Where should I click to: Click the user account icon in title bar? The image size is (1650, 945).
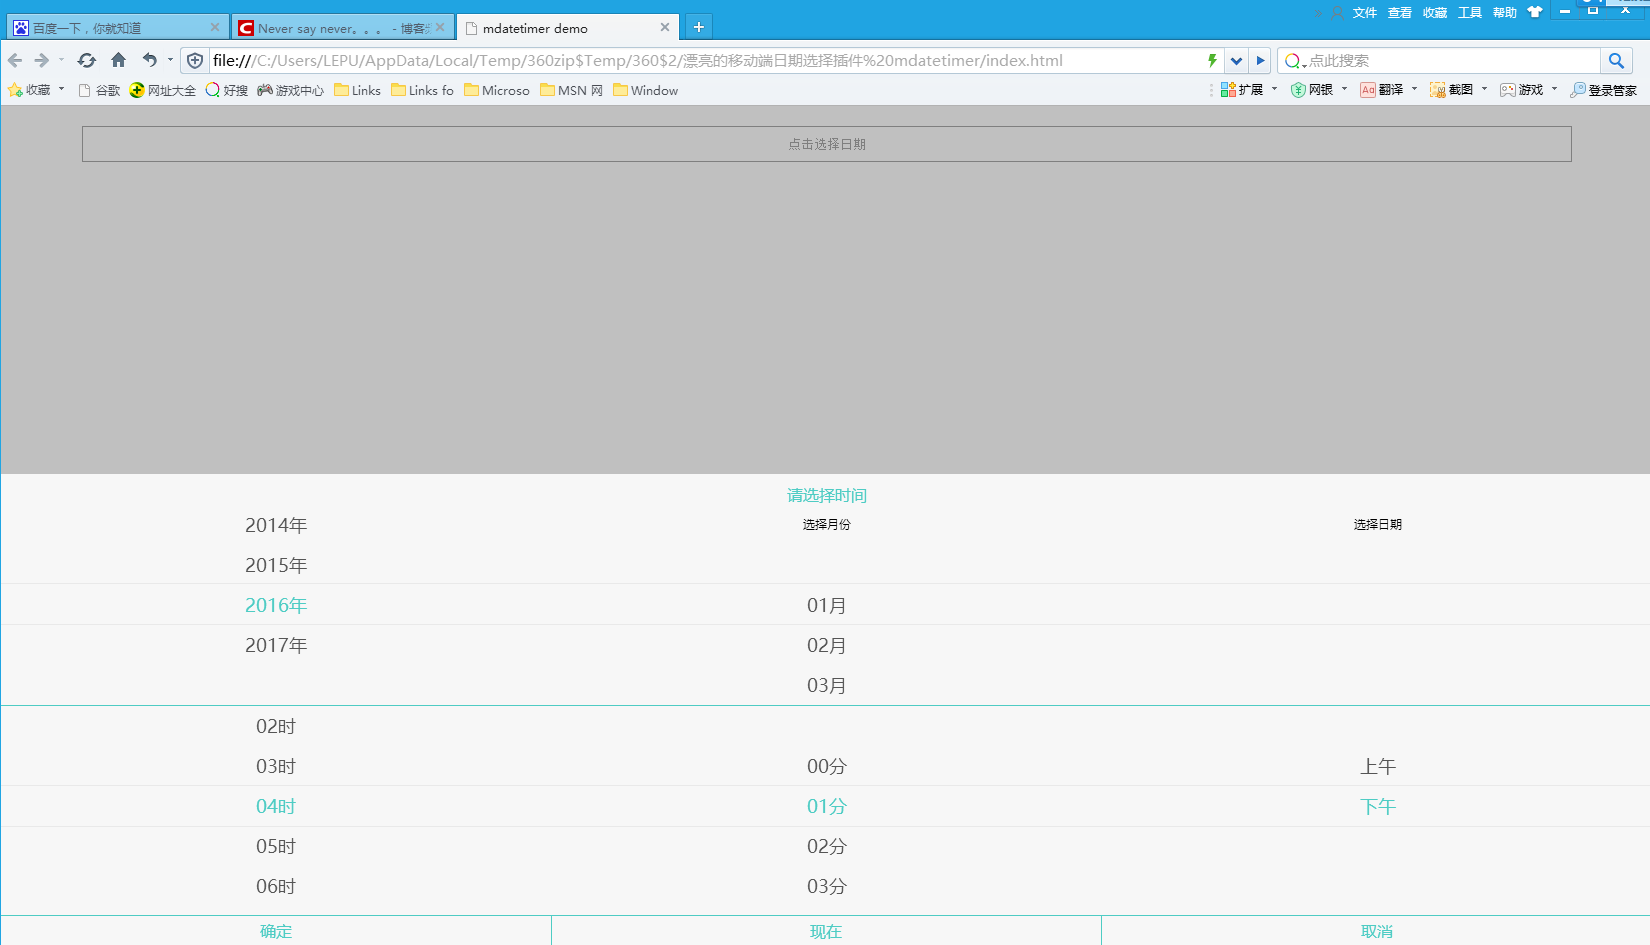(x=1338, y=12)
